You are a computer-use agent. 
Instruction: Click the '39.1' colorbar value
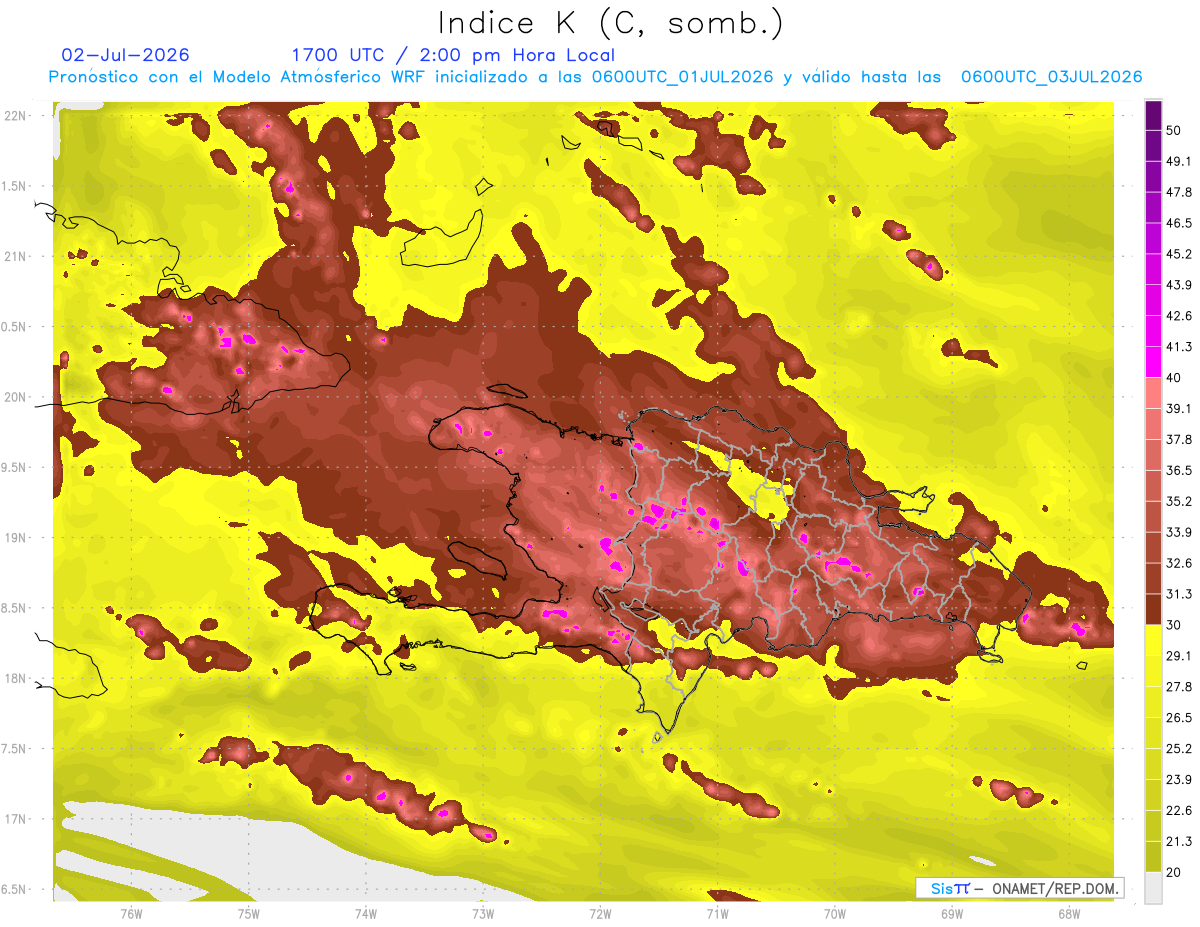click(x=1179, y=408)
